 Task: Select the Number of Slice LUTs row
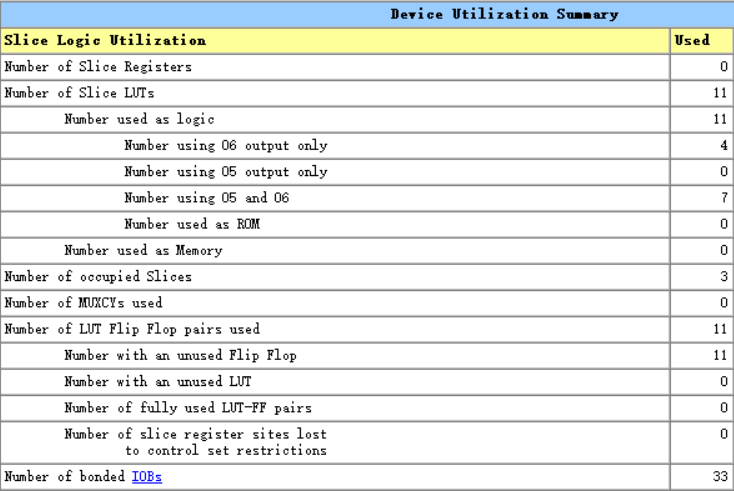tap(367, 93)
